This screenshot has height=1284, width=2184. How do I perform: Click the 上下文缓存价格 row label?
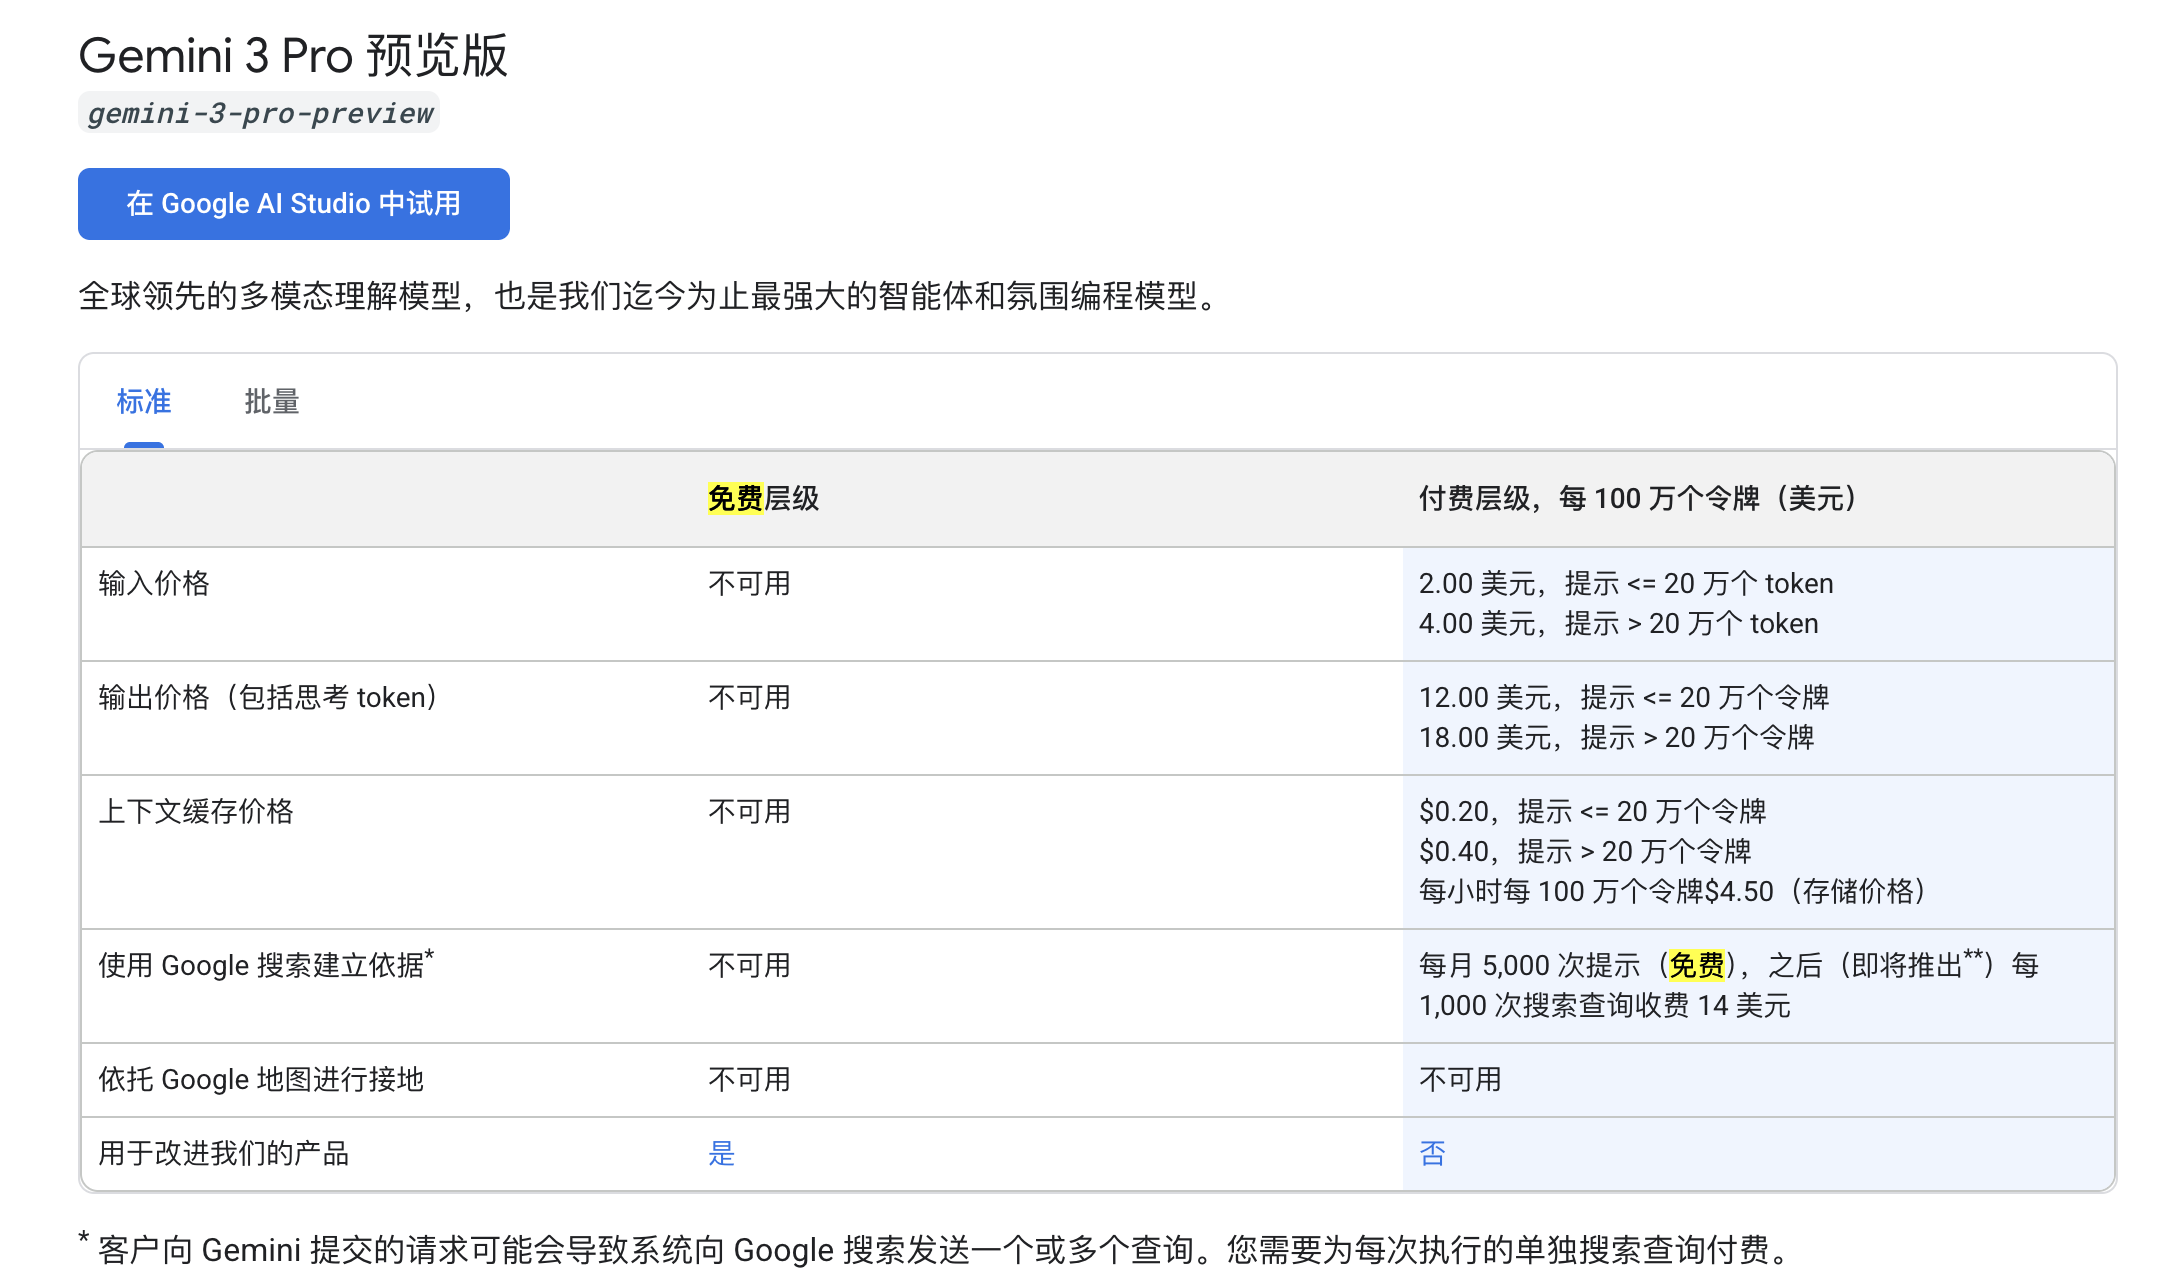pyautogui.click(x=196, y=811)
